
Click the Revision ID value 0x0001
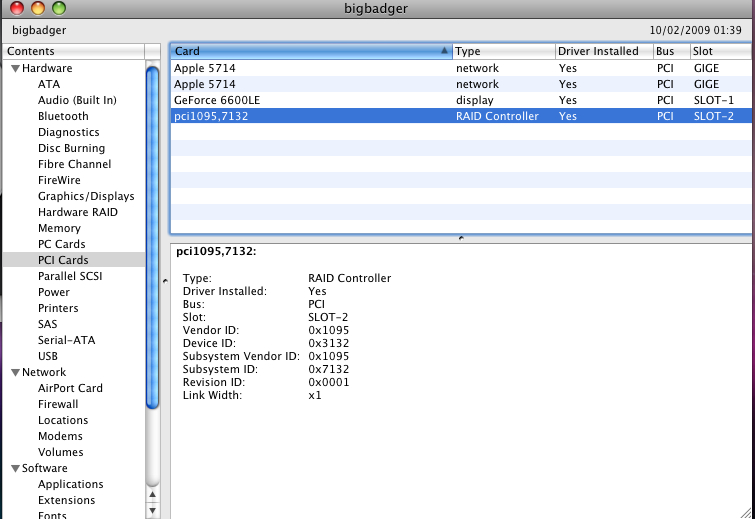[328, 382]
